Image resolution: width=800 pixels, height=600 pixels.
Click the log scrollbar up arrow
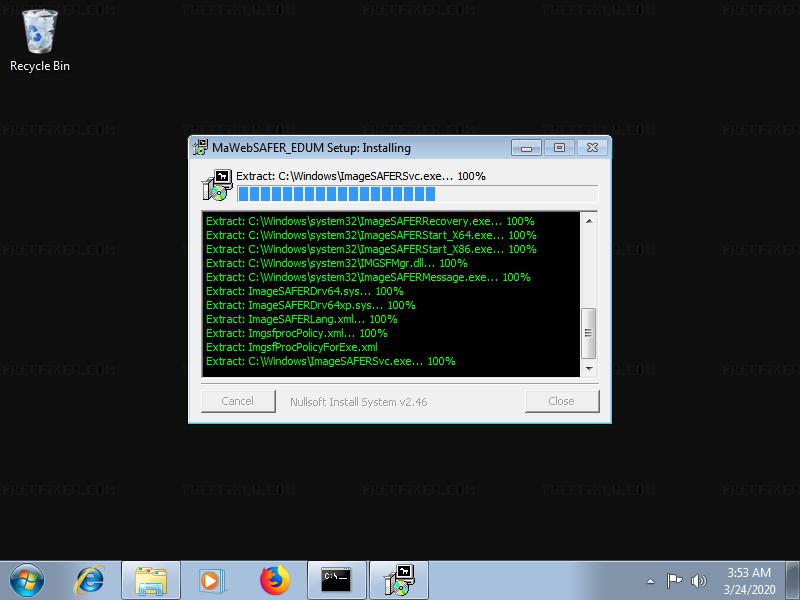pyautogui.click(x=589, y=221)
